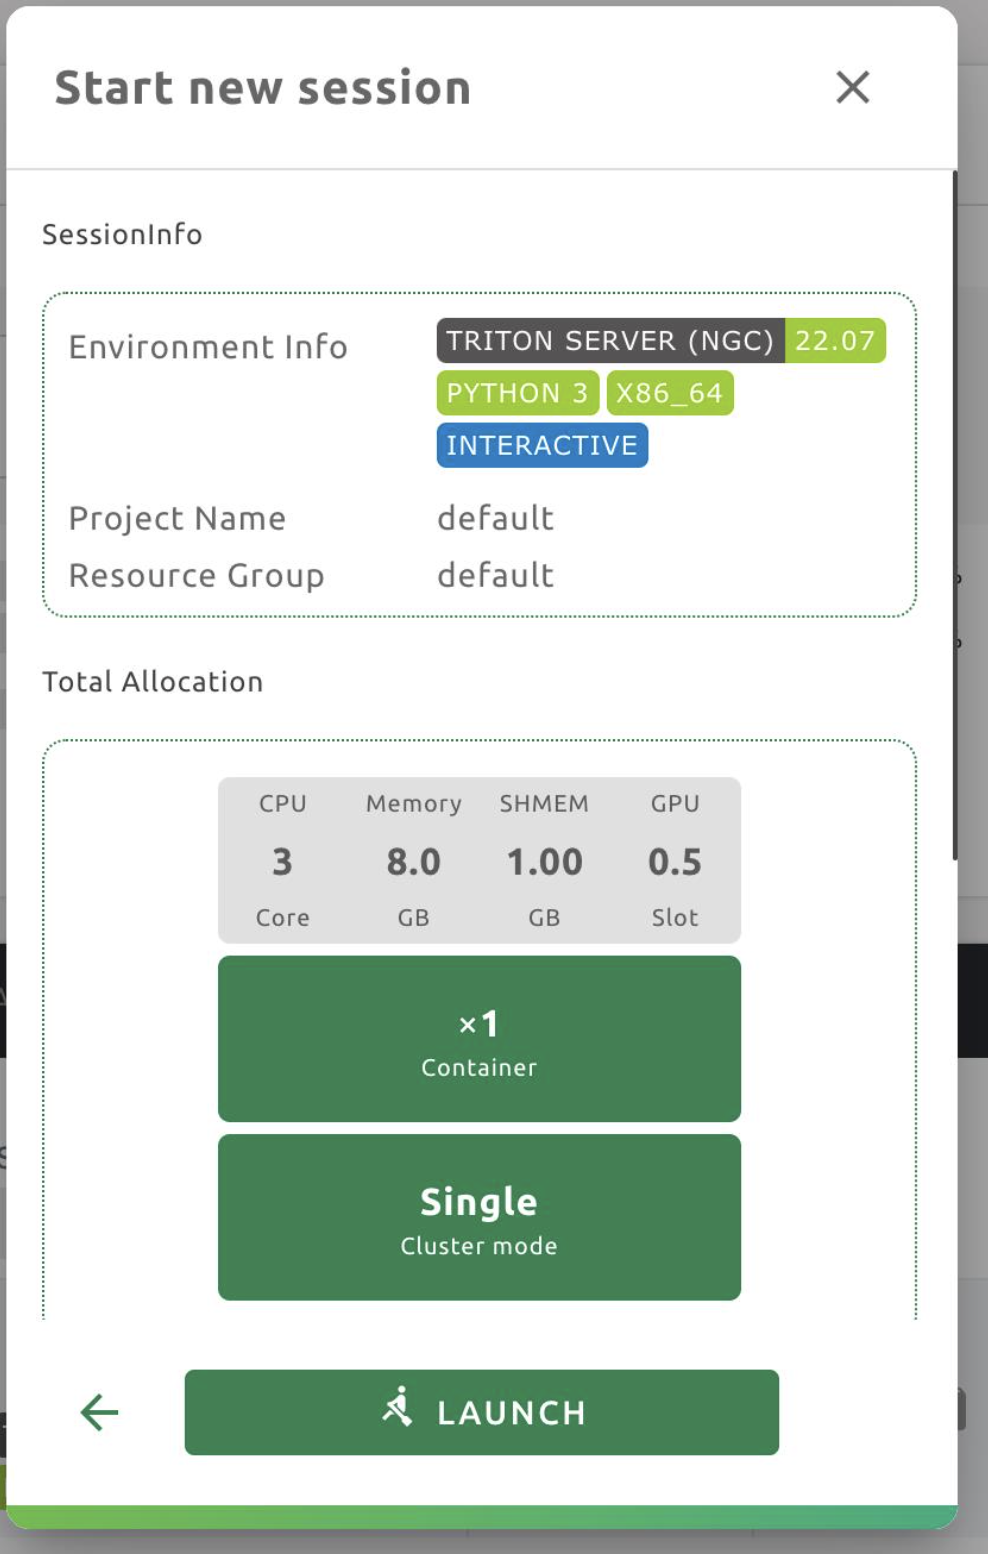Select the Total Allocation section header
The height and width of the screenshot is (1554, 988).
[x=152, y=681]
